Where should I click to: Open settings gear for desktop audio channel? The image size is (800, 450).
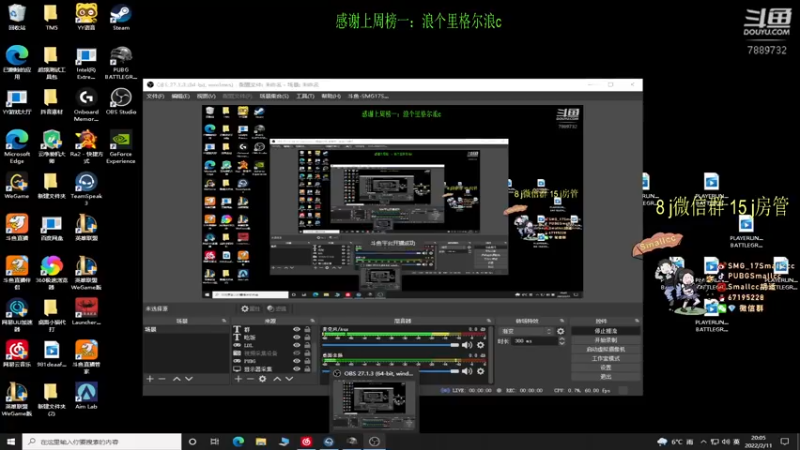pyautogui.click(x=481, y=371)
